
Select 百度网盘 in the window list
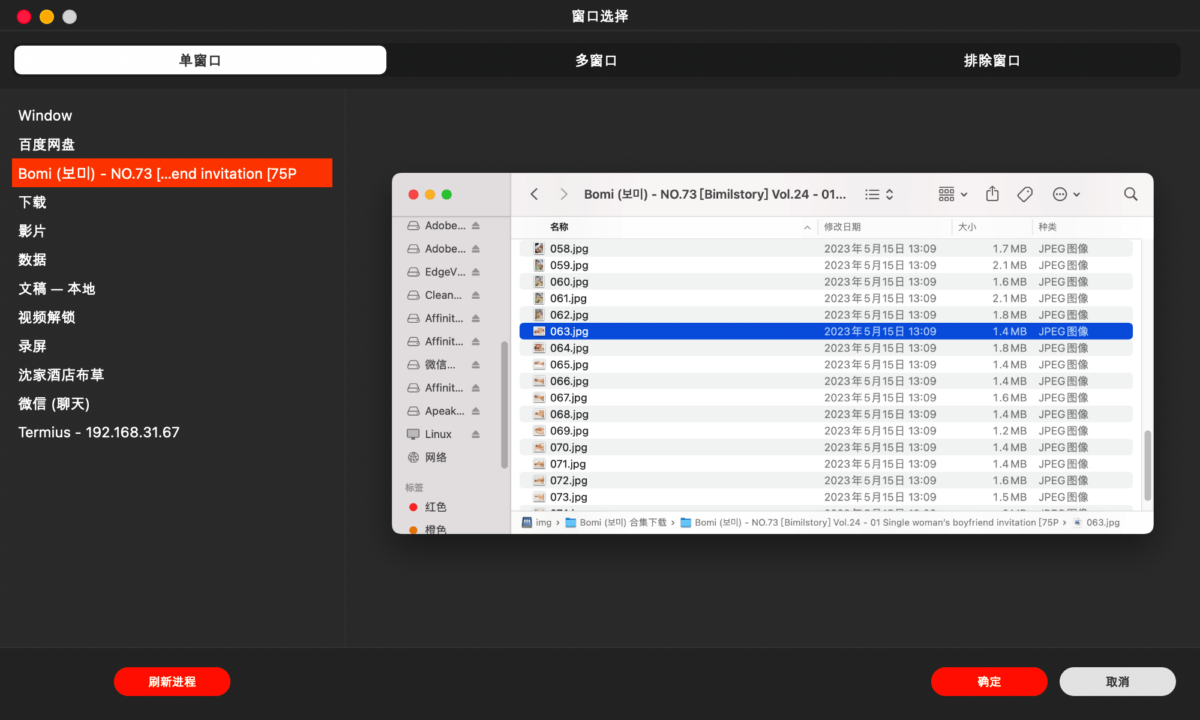click(172, 145)
